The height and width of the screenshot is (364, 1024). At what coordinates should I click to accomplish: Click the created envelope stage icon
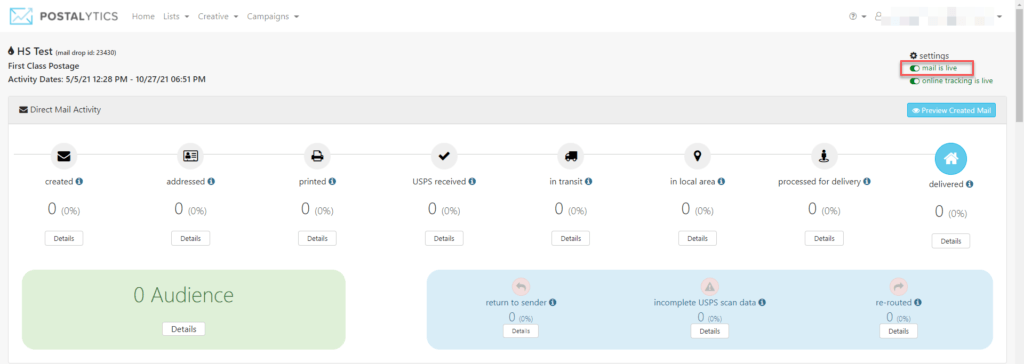point(64,156)
